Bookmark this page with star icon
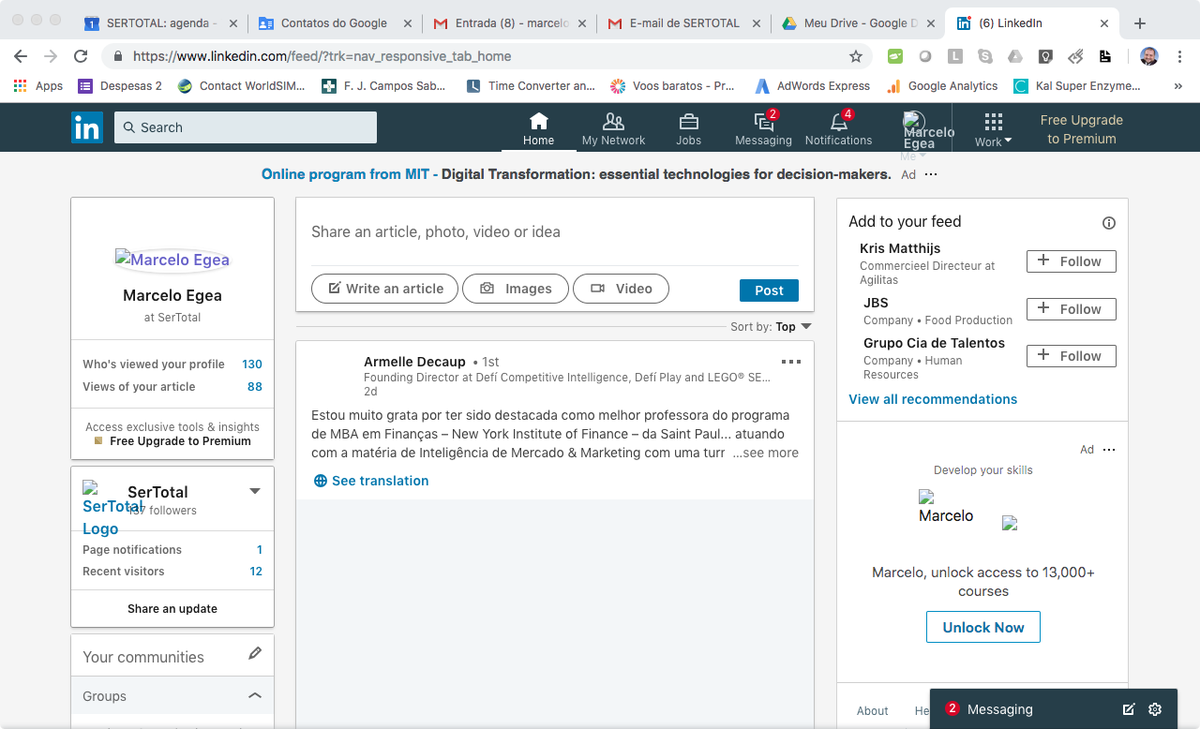 855,57
